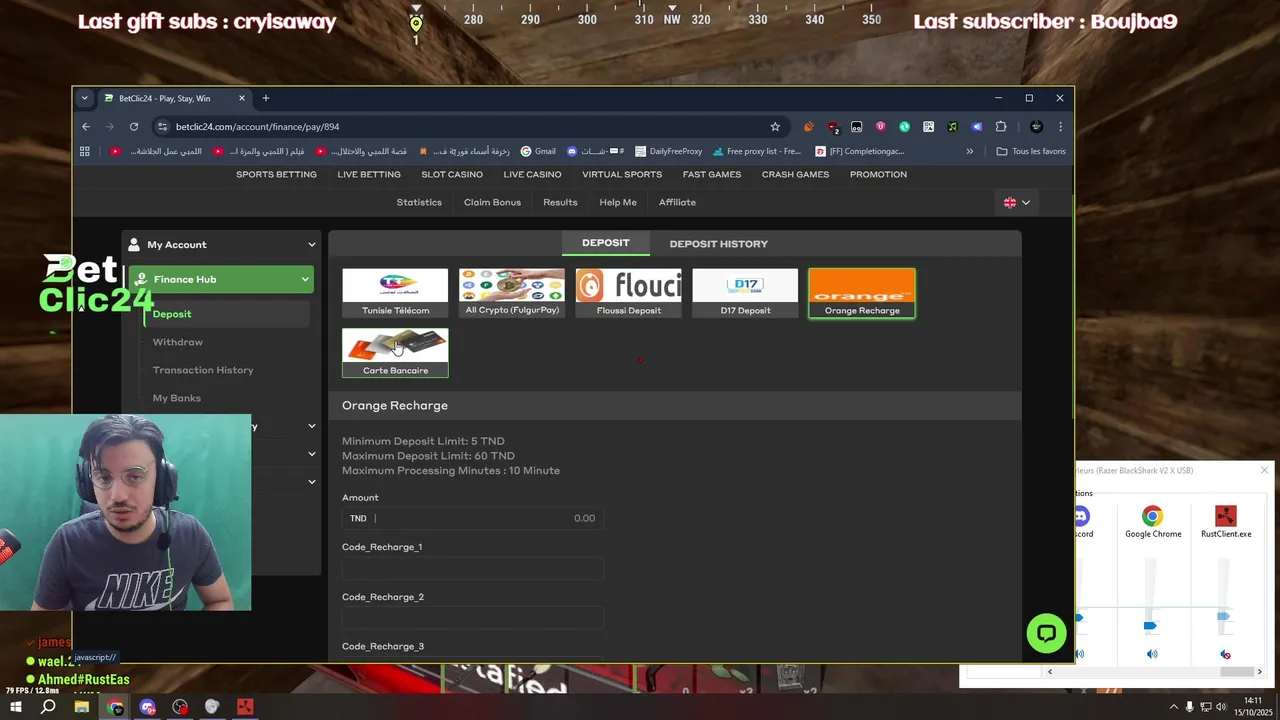
Task: Select the Floussi Deposit method
Action: tap(628, 293)
